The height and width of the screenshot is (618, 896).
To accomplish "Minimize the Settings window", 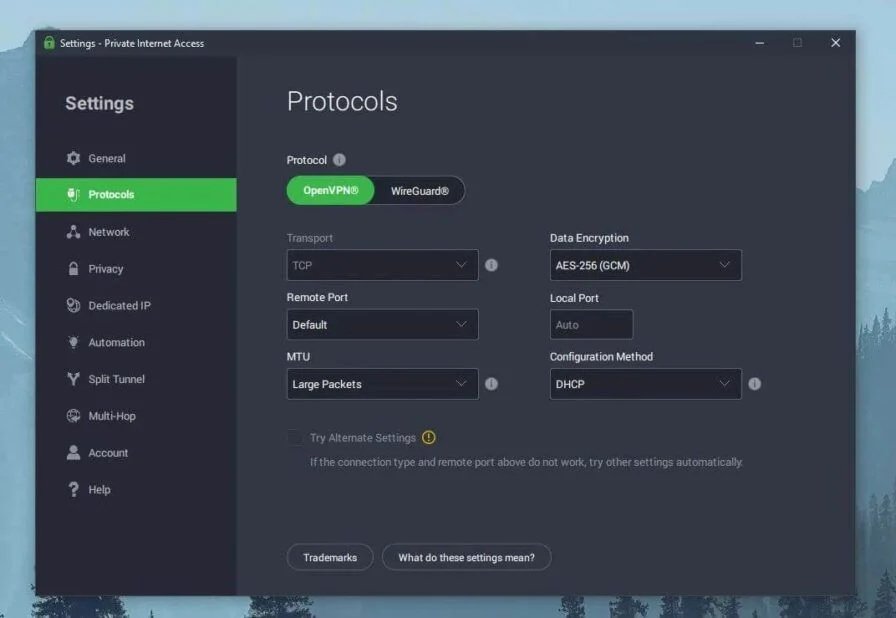I will coord(759,43).
